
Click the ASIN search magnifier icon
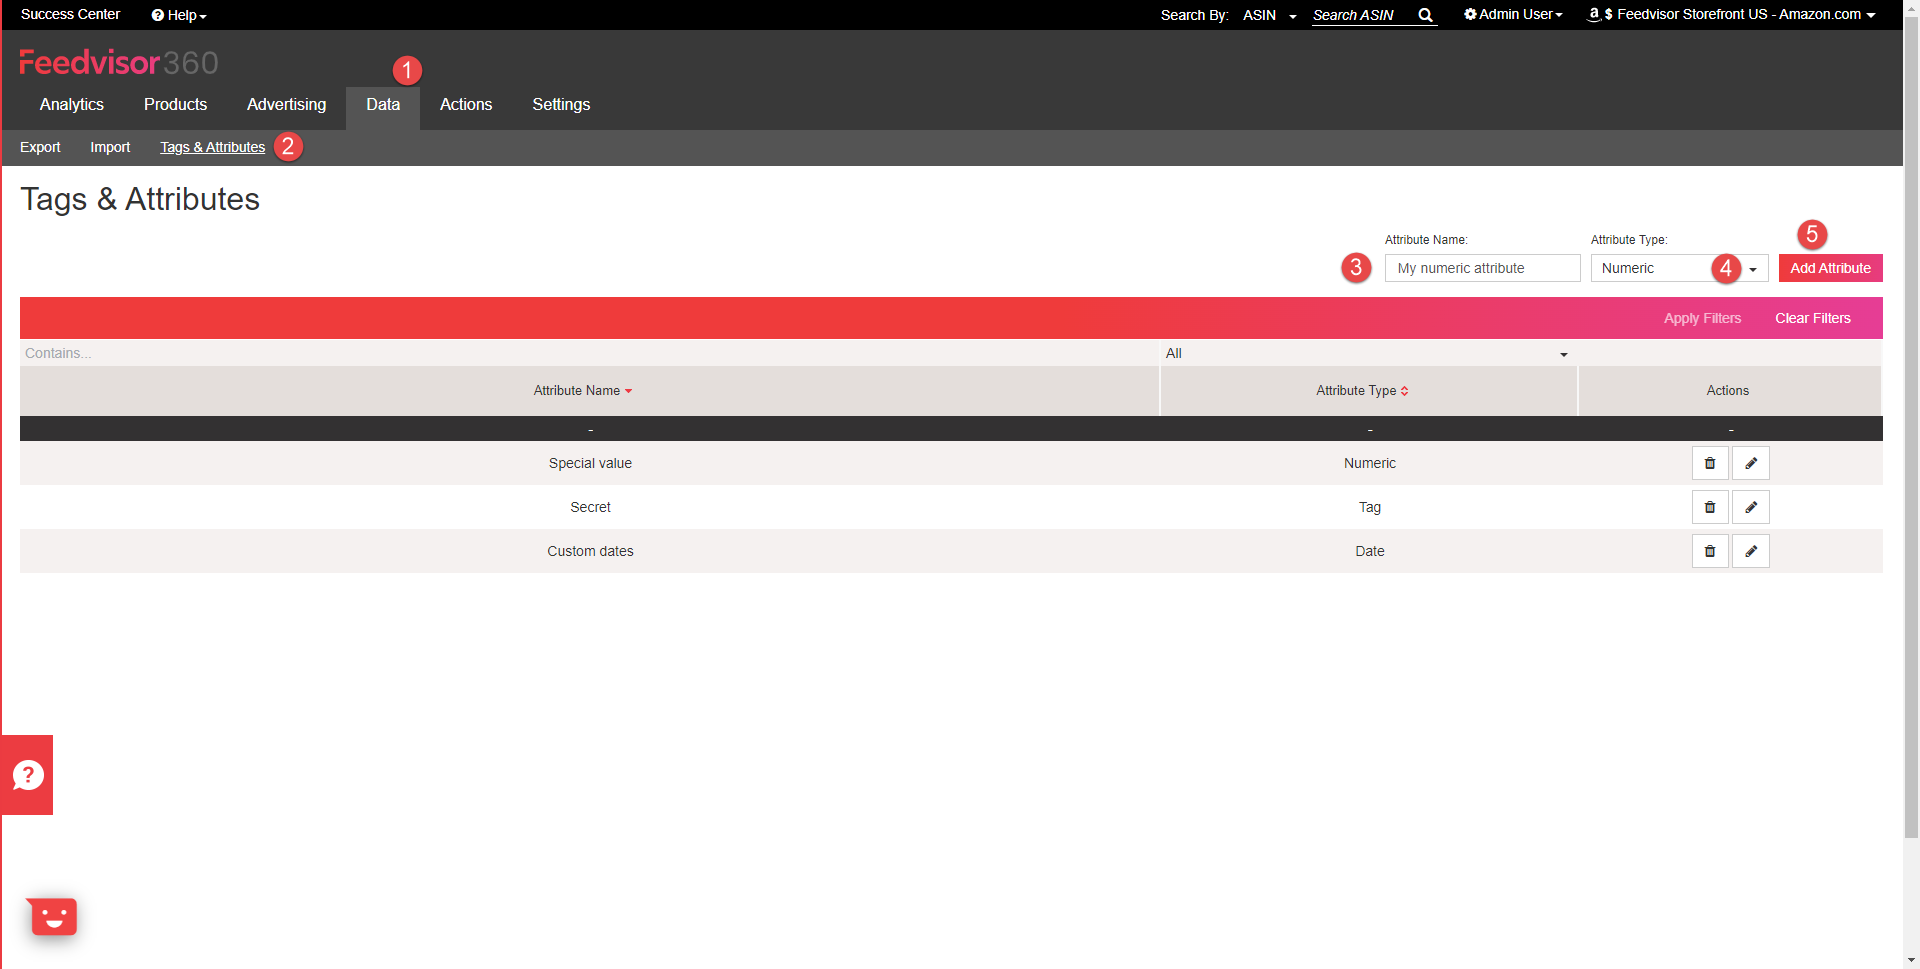1425,15
